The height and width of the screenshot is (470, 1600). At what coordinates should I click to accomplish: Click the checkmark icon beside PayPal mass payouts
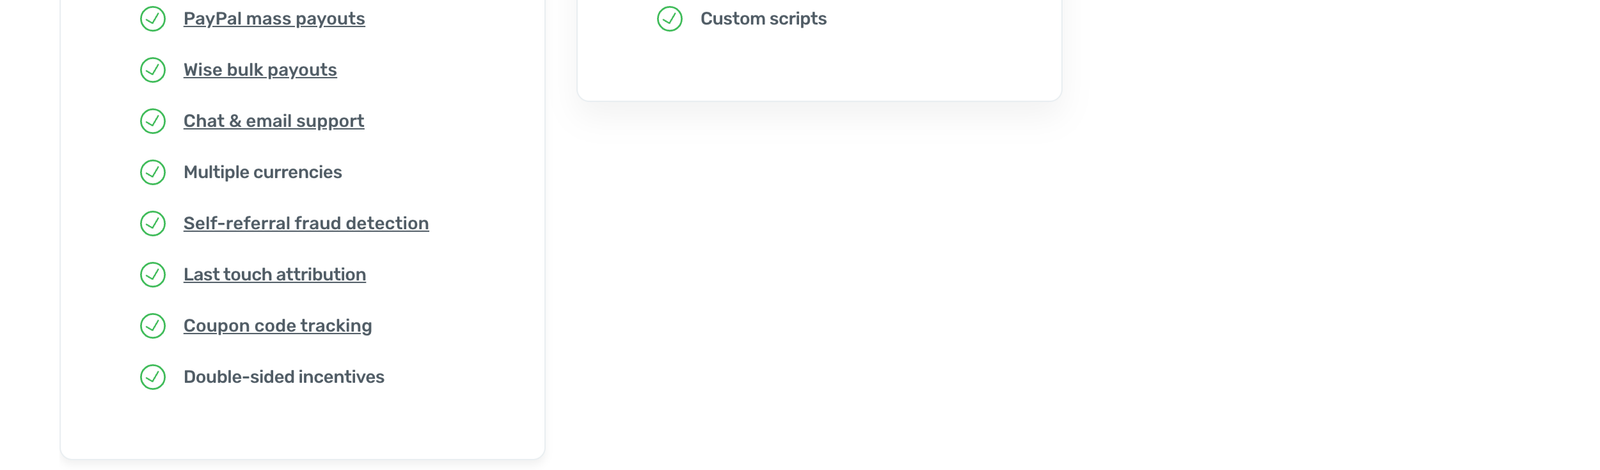coord(153,19)
